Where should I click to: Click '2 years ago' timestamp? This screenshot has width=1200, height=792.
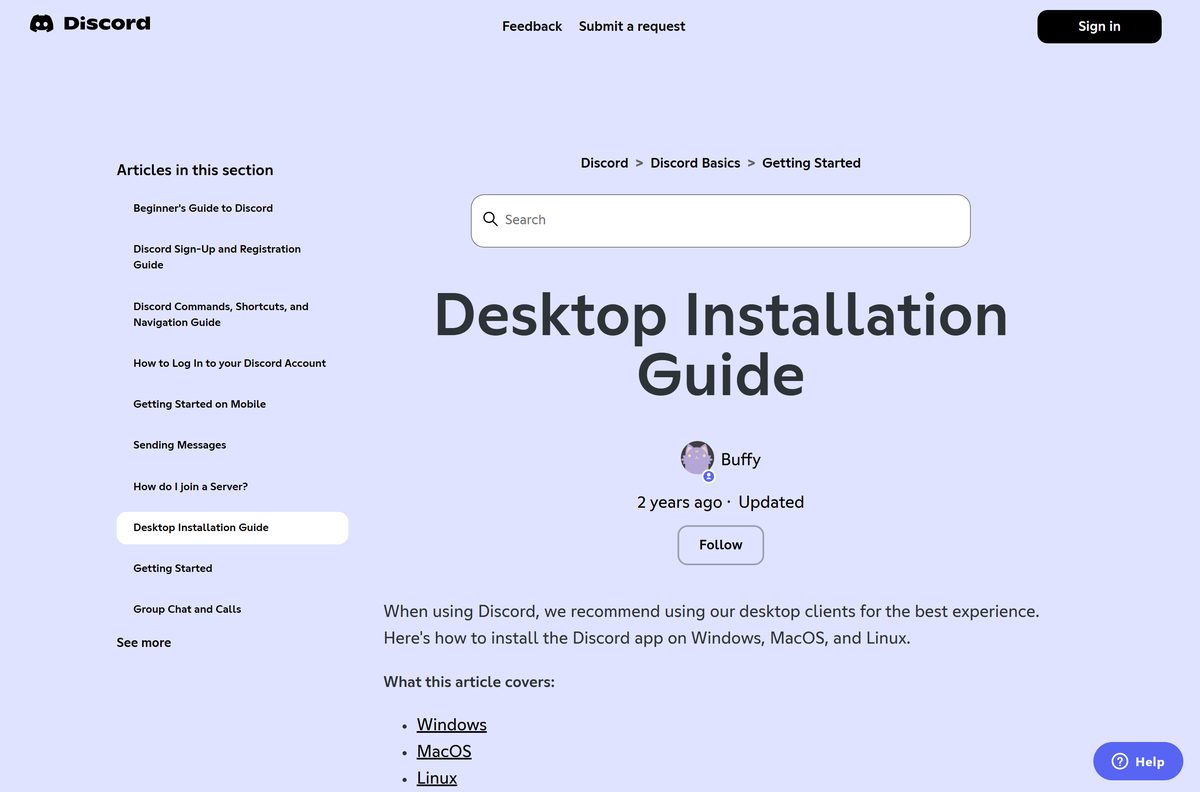click(x=679, y=502)
